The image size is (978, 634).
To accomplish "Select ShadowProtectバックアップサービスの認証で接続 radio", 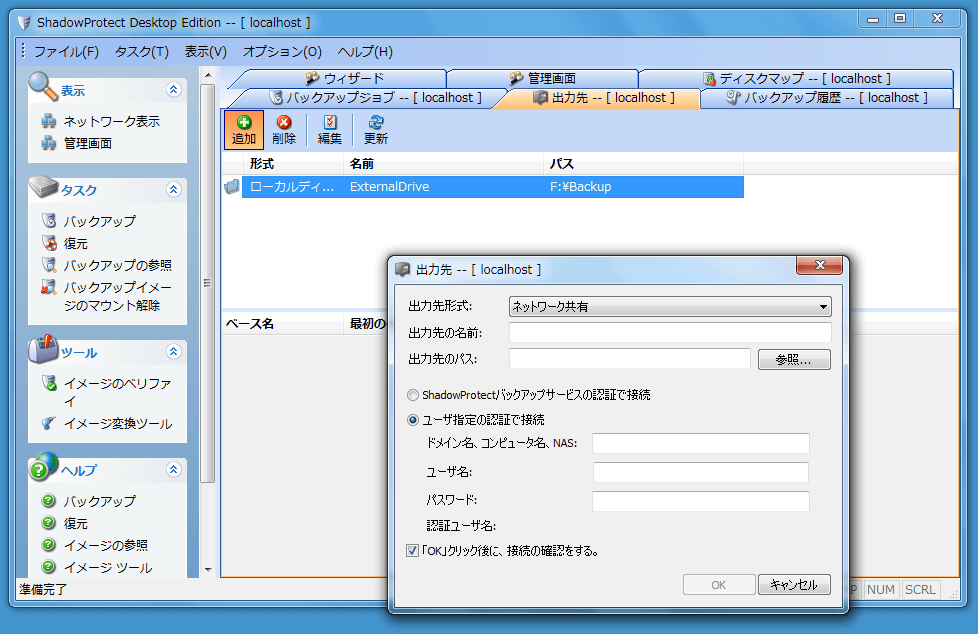I will pyautogui.click(x=412, y=395).
